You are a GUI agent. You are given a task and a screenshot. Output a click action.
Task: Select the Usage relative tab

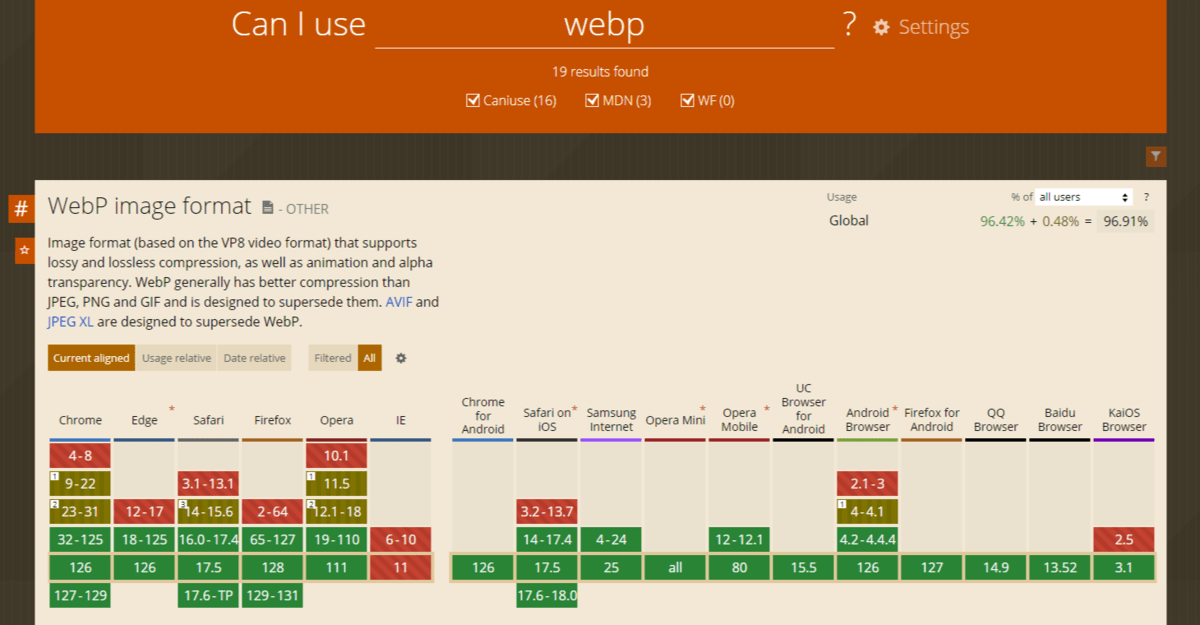pyautogui.click(x=177, y=358)
